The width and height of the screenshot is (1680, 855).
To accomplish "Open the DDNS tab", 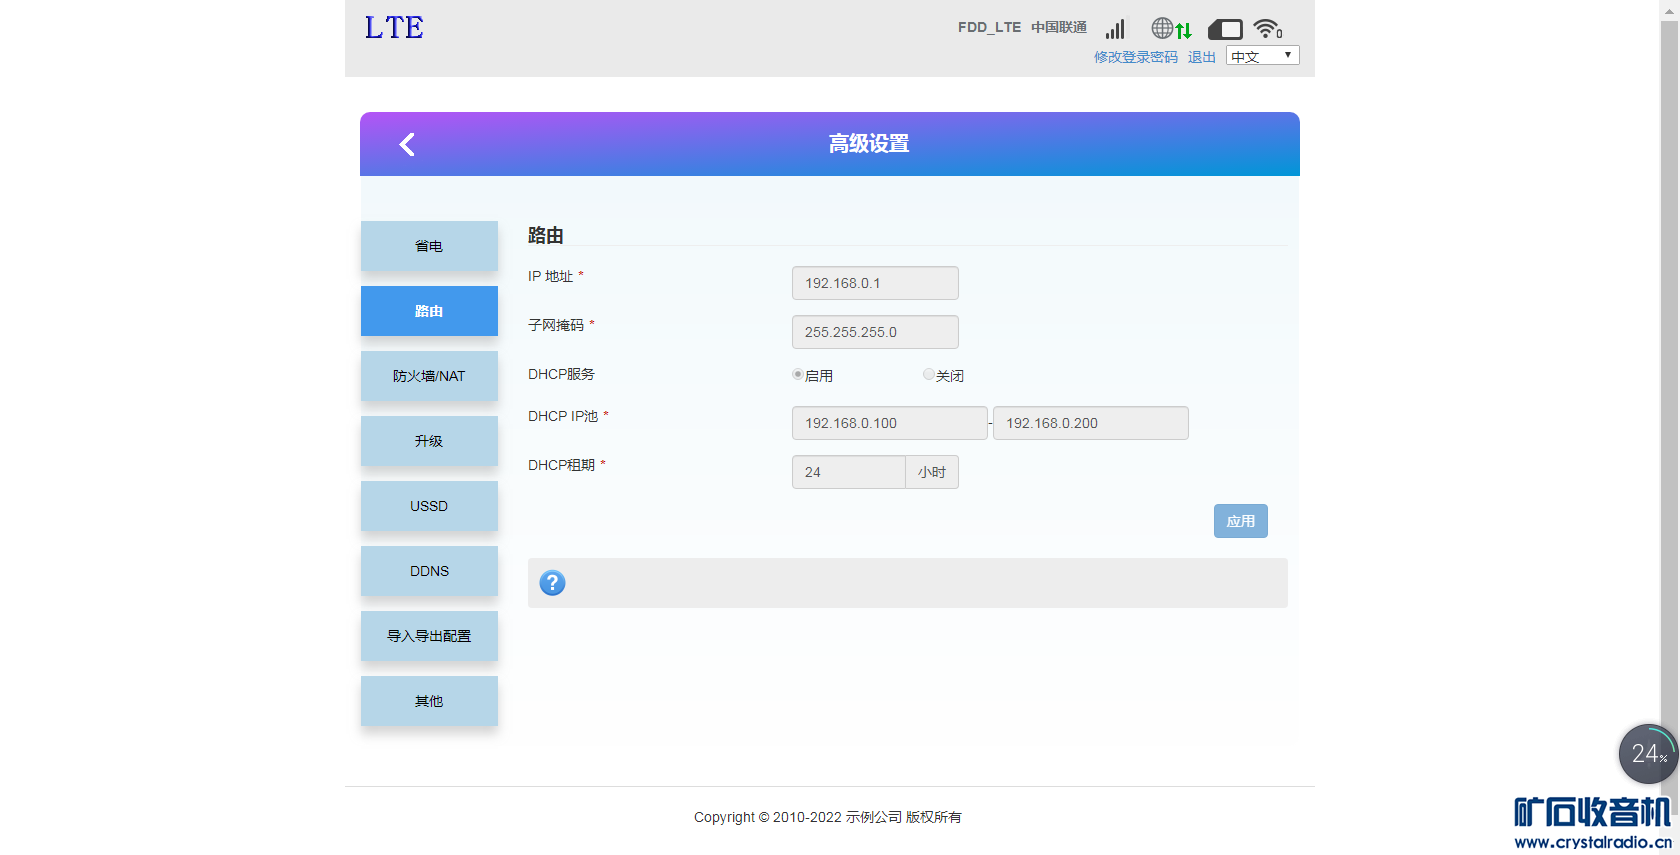I will tap(429, 571).
